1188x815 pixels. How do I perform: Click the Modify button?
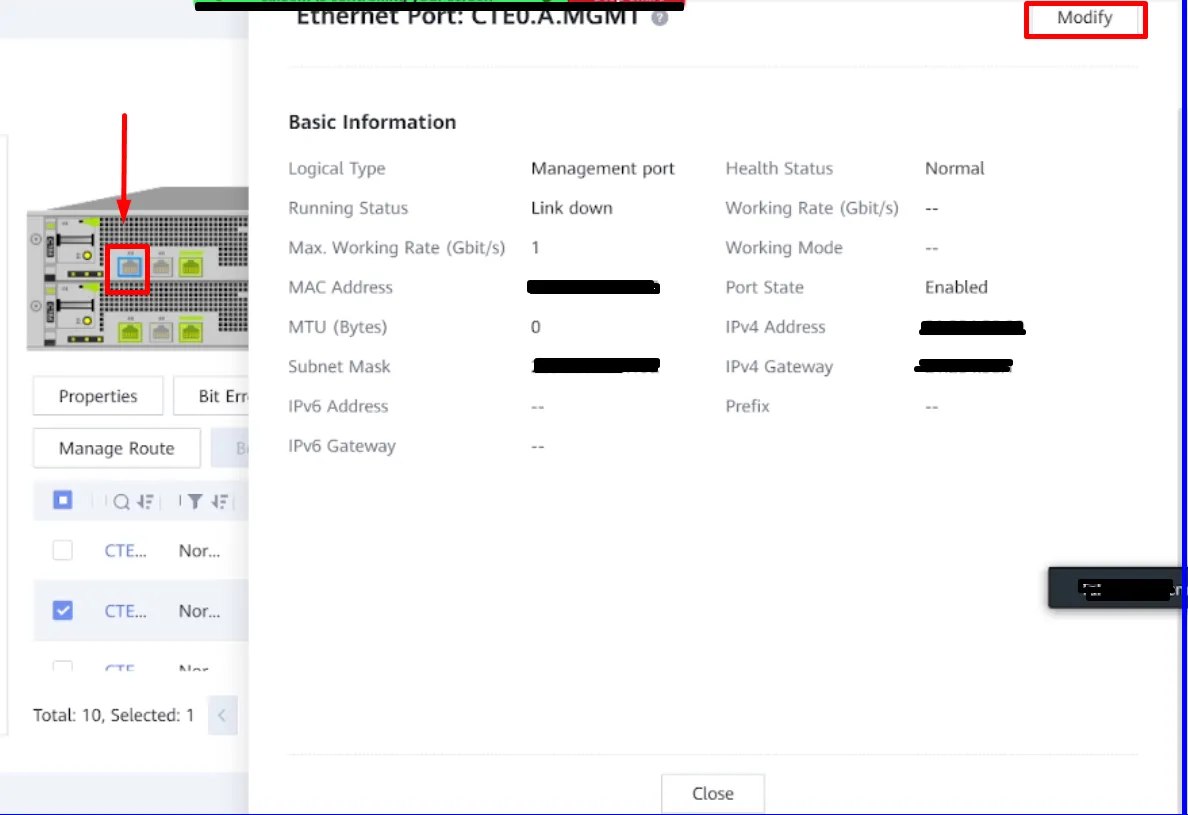point(1085,18)
